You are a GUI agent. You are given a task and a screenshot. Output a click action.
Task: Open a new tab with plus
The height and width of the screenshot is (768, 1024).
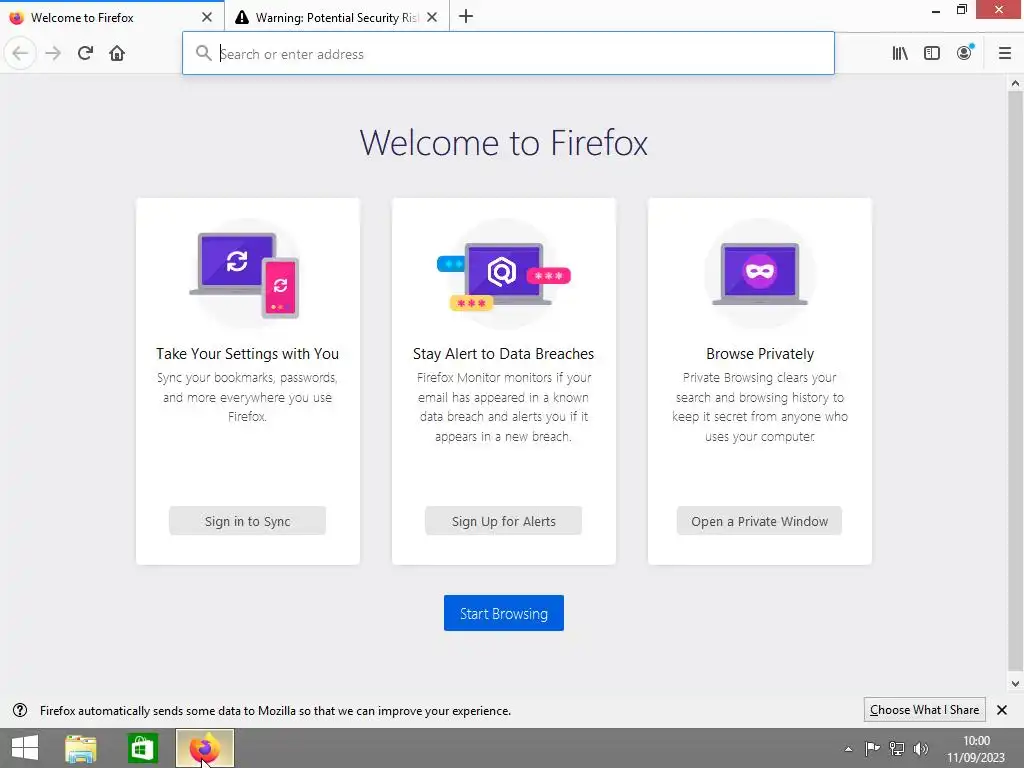[466, 17]
